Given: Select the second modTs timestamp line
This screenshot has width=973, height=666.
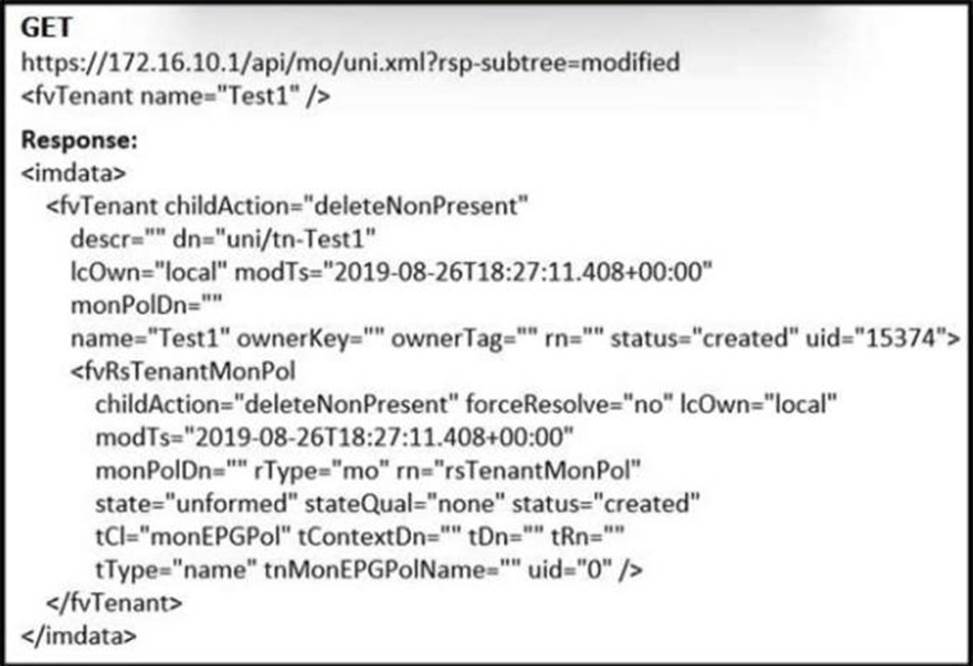Looking at the screenshot, I should click(x=334, y=438).
